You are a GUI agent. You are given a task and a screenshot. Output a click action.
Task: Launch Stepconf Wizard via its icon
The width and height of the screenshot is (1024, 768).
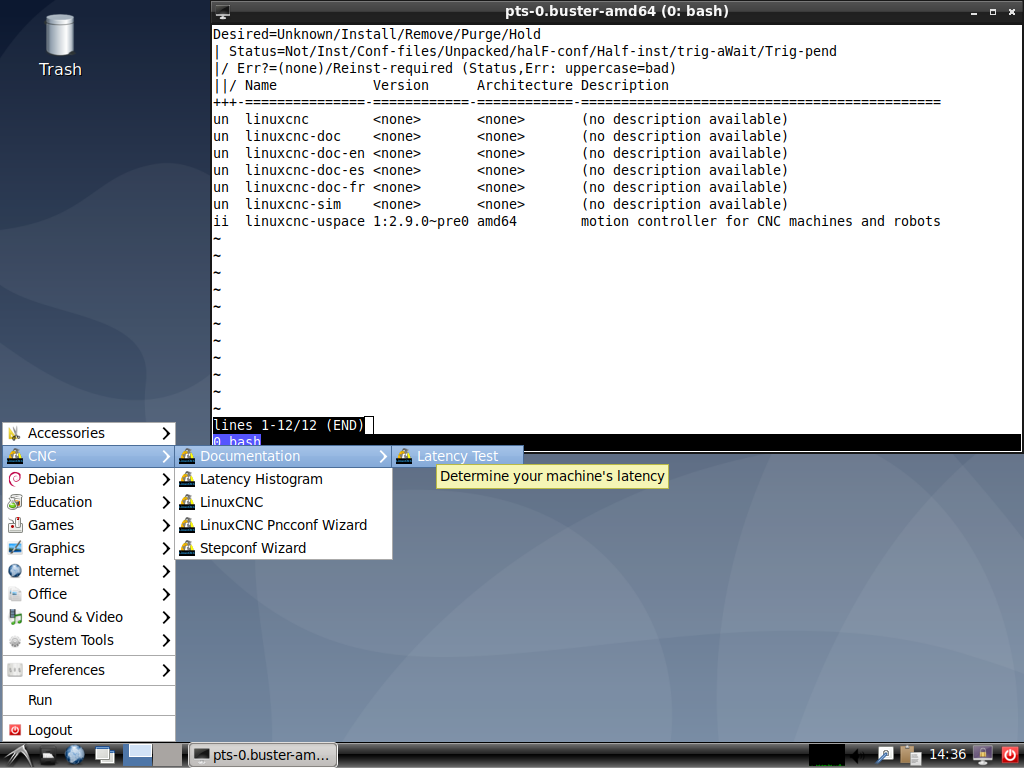coord(189,548)
